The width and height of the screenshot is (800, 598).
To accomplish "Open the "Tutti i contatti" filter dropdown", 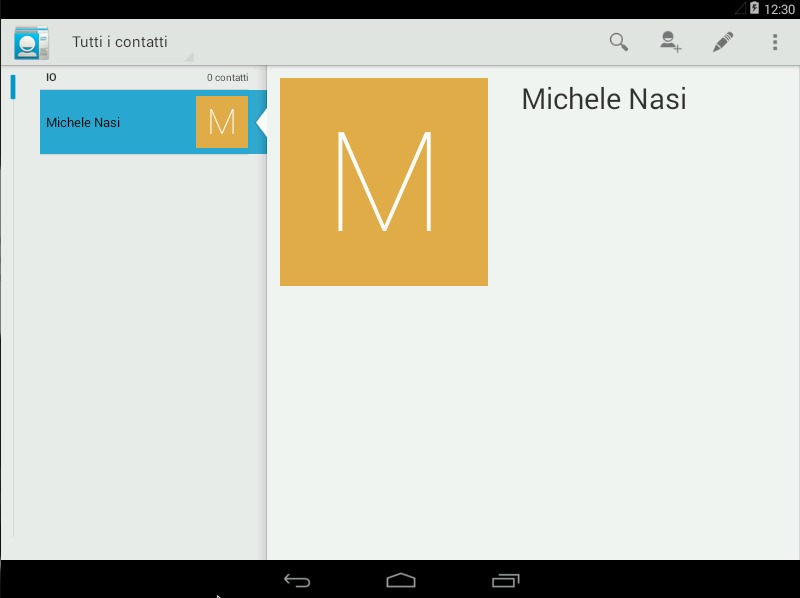I will pyautogui.click(x=120, y=42).
